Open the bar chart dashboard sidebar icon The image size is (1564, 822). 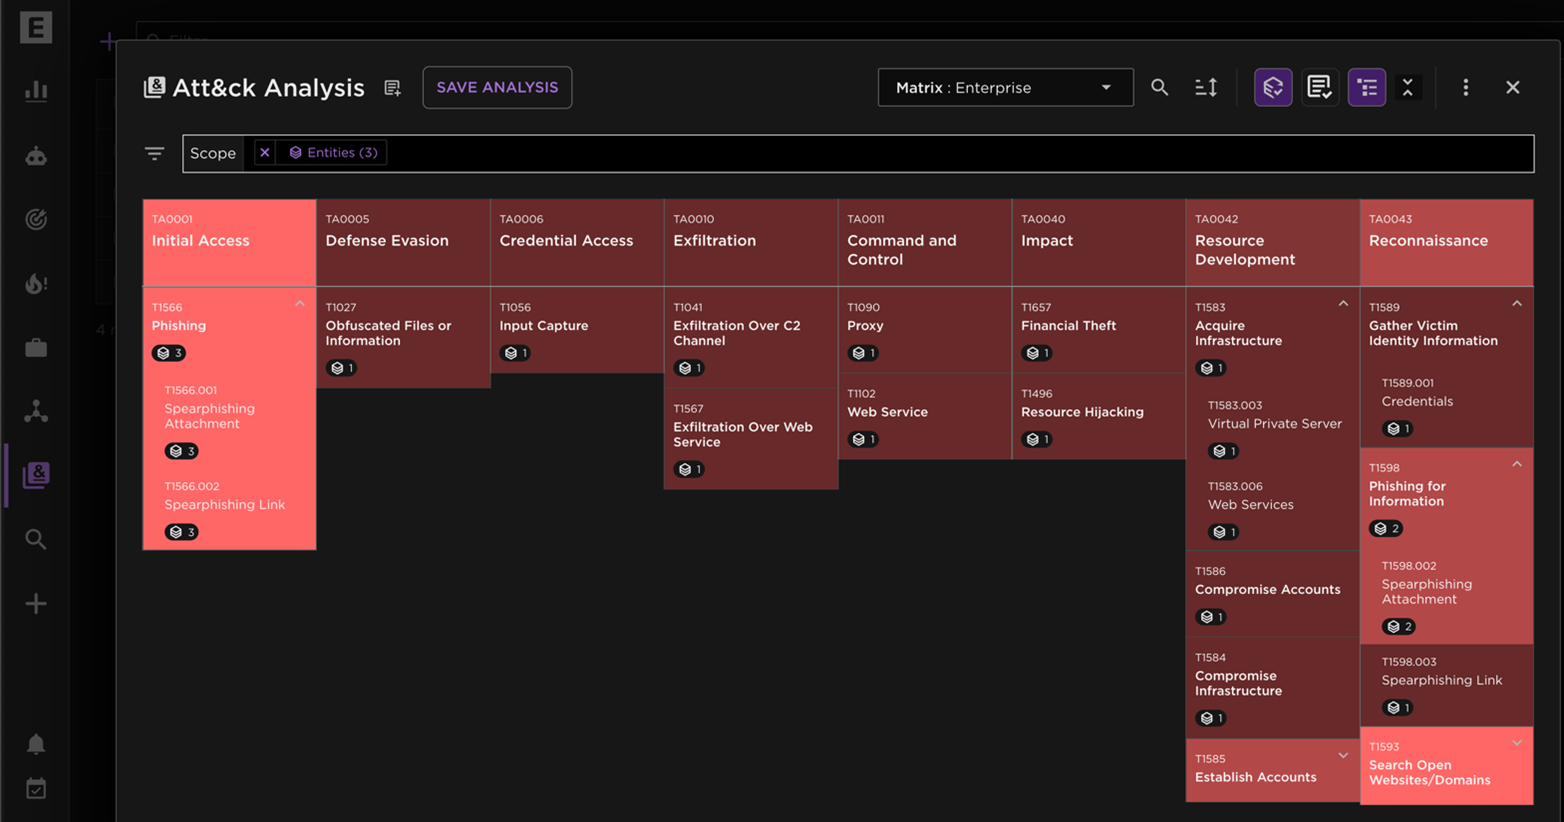pyautogui.click(x=36, y=91)
